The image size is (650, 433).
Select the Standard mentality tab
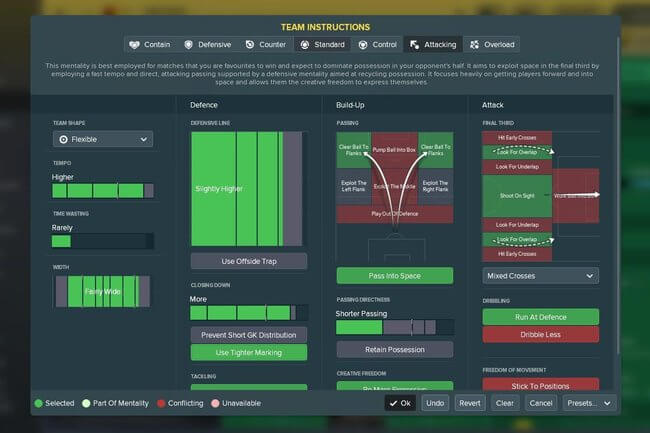pos(323,45)
